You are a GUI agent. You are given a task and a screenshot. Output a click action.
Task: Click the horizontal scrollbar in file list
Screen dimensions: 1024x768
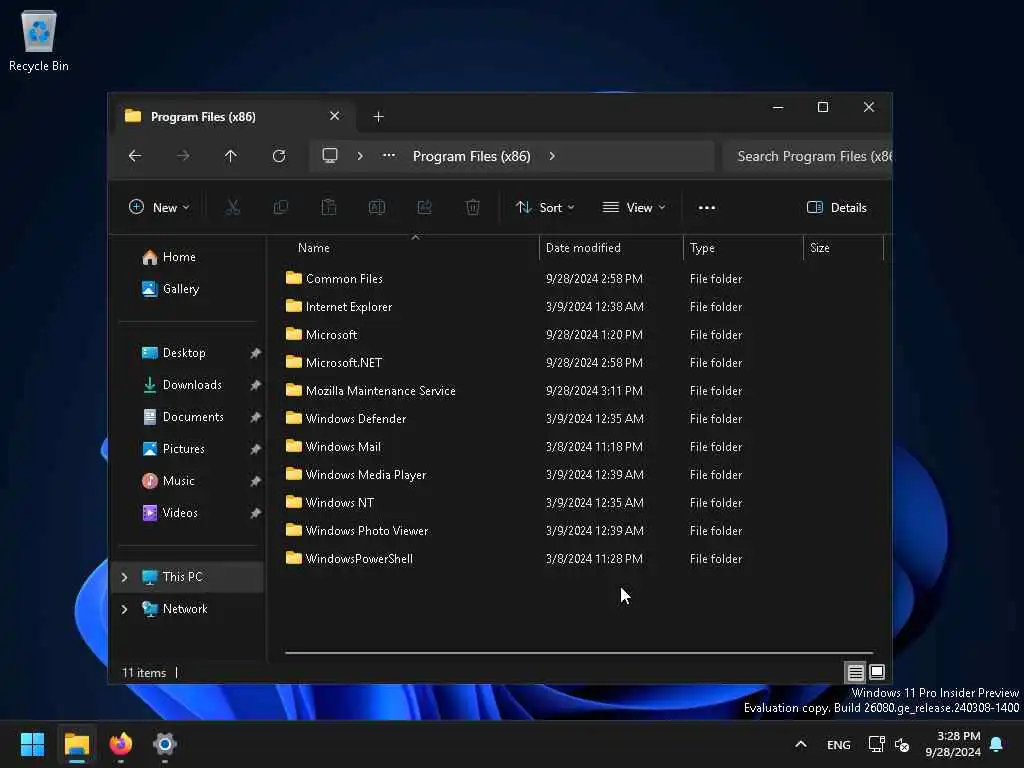579,652
